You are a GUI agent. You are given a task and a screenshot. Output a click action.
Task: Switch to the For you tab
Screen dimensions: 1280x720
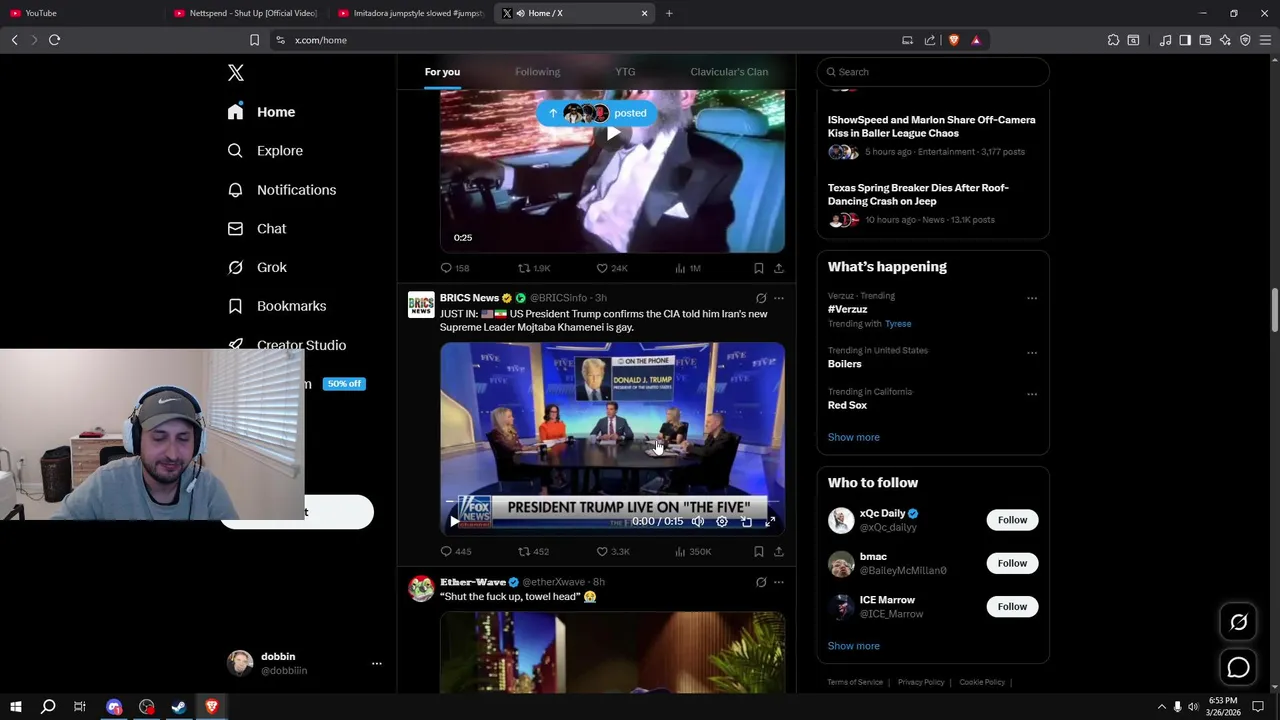click(x=442, y=72)
